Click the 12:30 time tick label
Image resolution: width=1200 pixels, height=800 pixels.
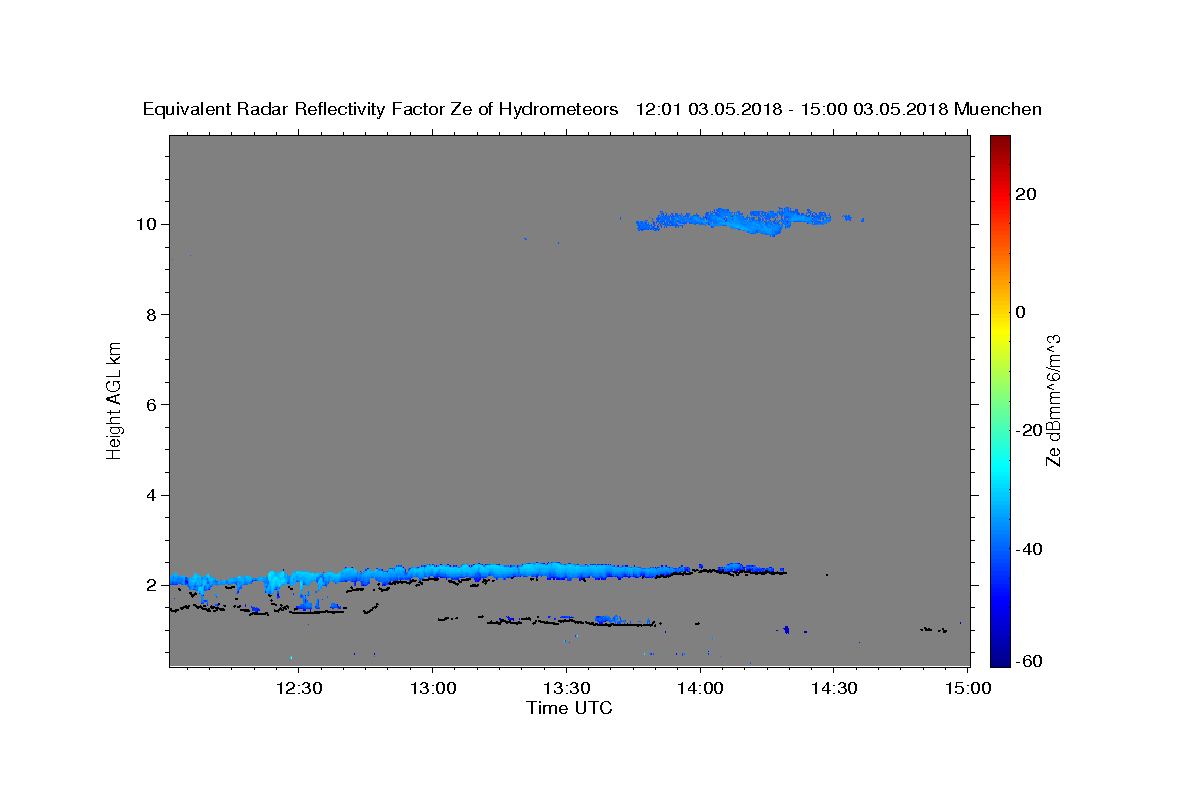[298, 688]
